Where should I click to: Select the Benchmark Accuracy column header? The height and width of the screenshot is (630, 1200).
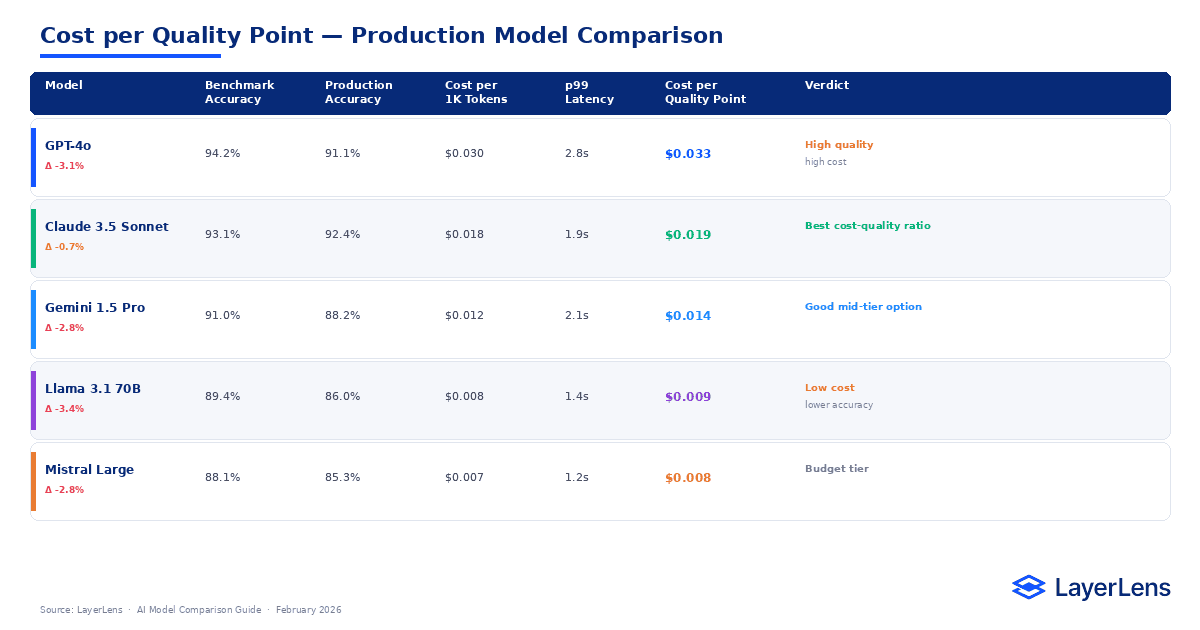[240, 92]
